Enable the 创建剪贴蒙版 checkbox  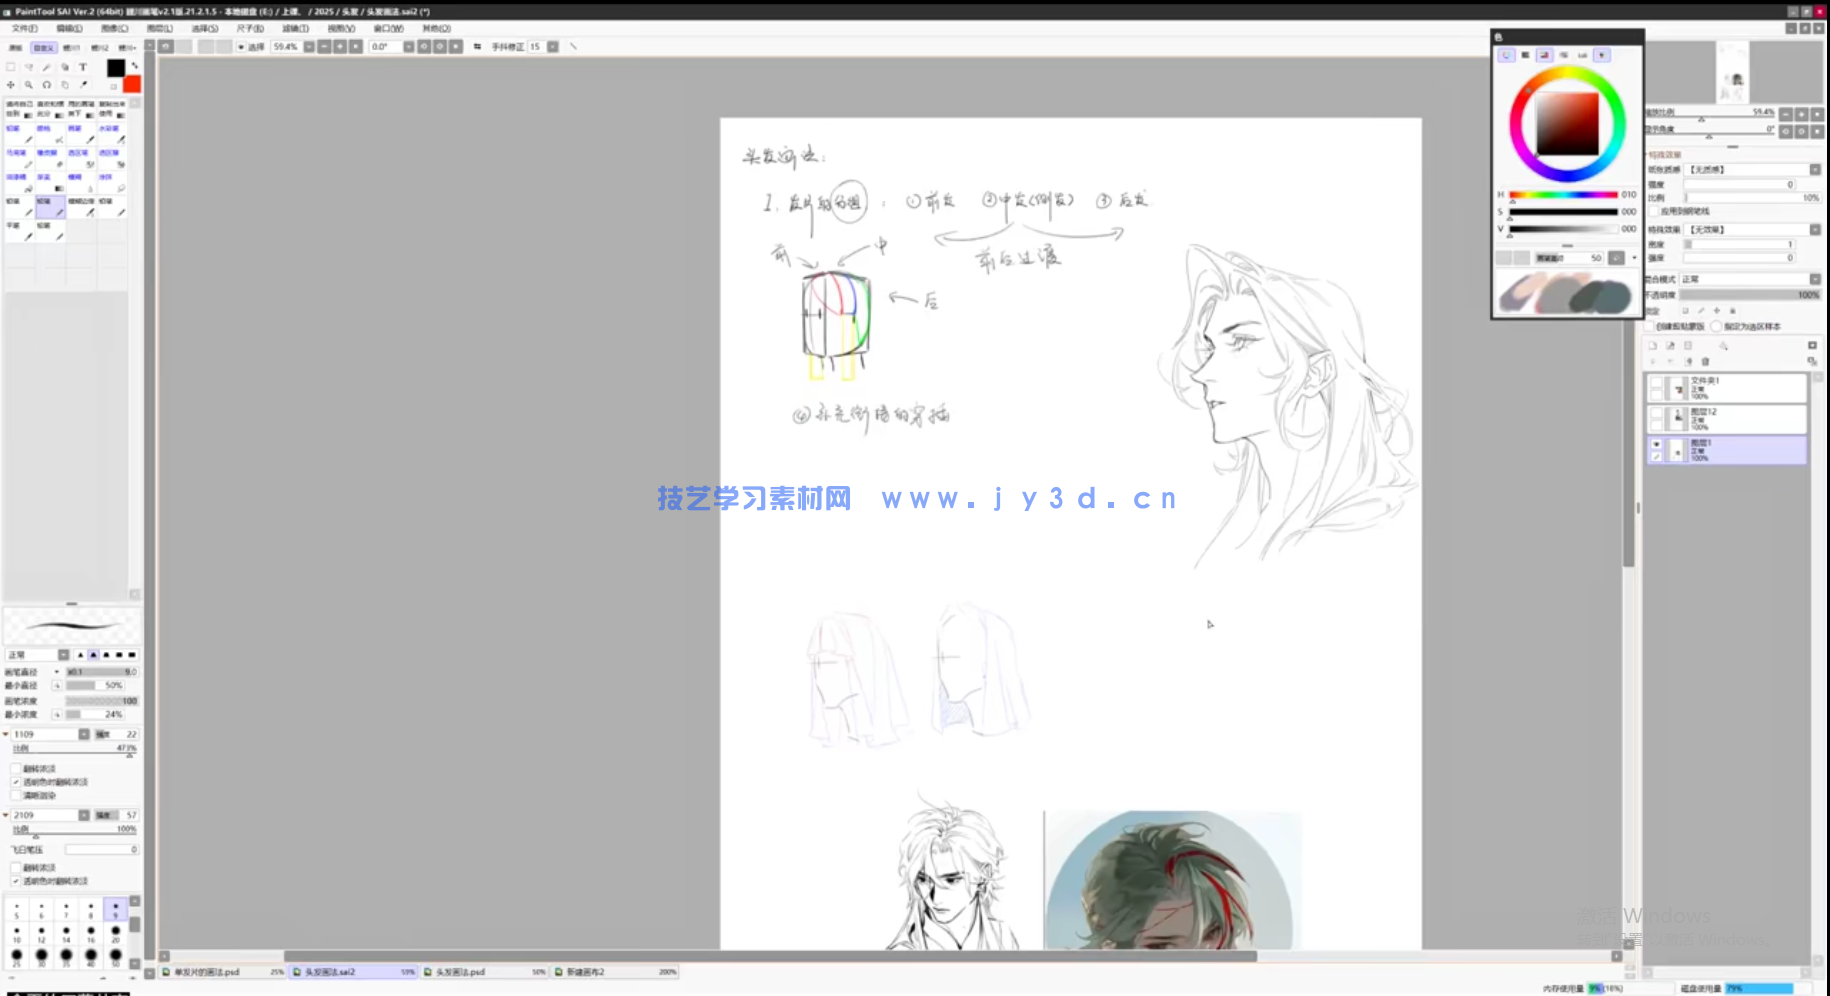tap(1648, 326)
